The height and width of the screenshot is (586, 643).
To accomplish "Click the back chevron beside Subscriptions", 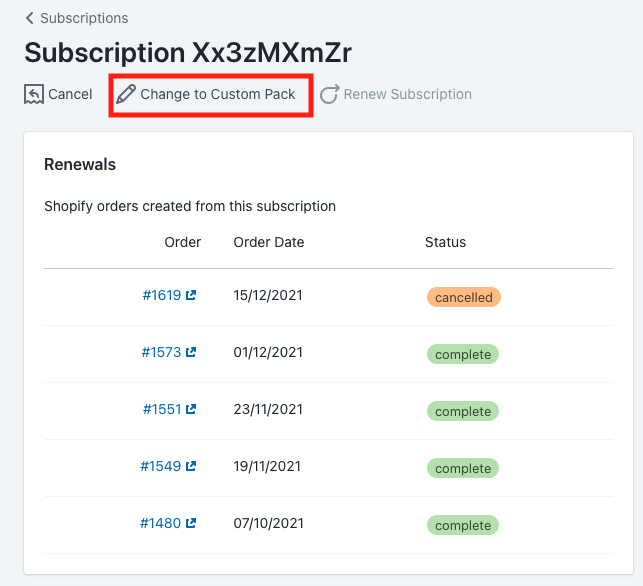I will pos(30,18).
